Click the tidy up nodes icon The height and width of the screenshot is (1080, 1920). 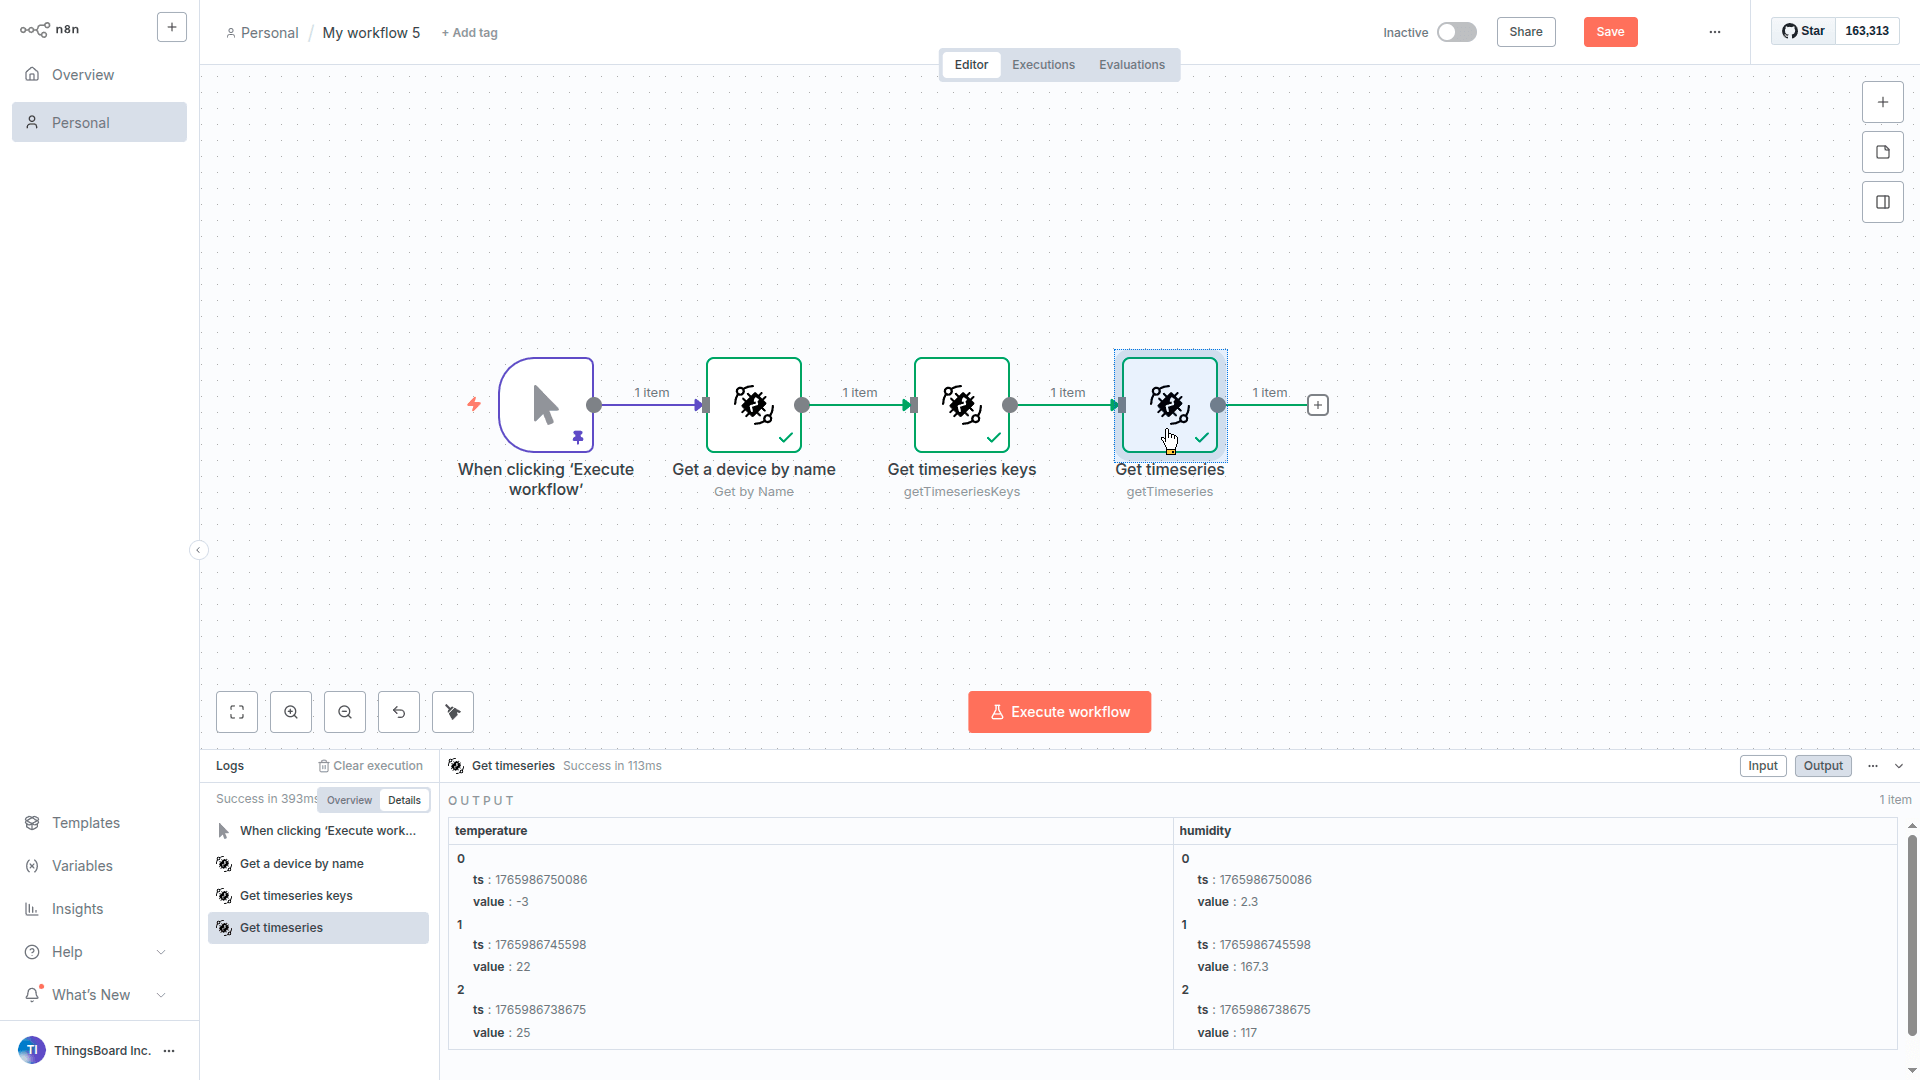coord(453,712)
